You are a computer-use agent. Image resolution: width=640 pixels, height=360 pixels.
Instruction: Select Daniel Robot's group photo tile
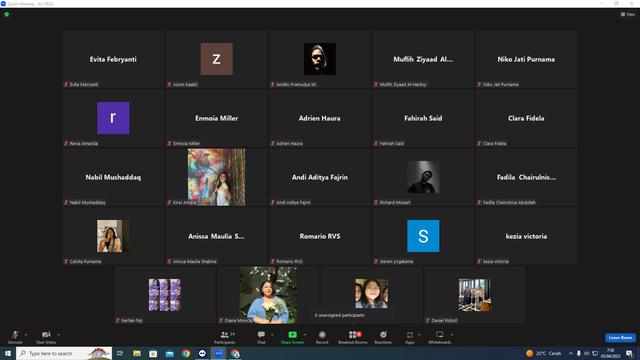point(475,295)
